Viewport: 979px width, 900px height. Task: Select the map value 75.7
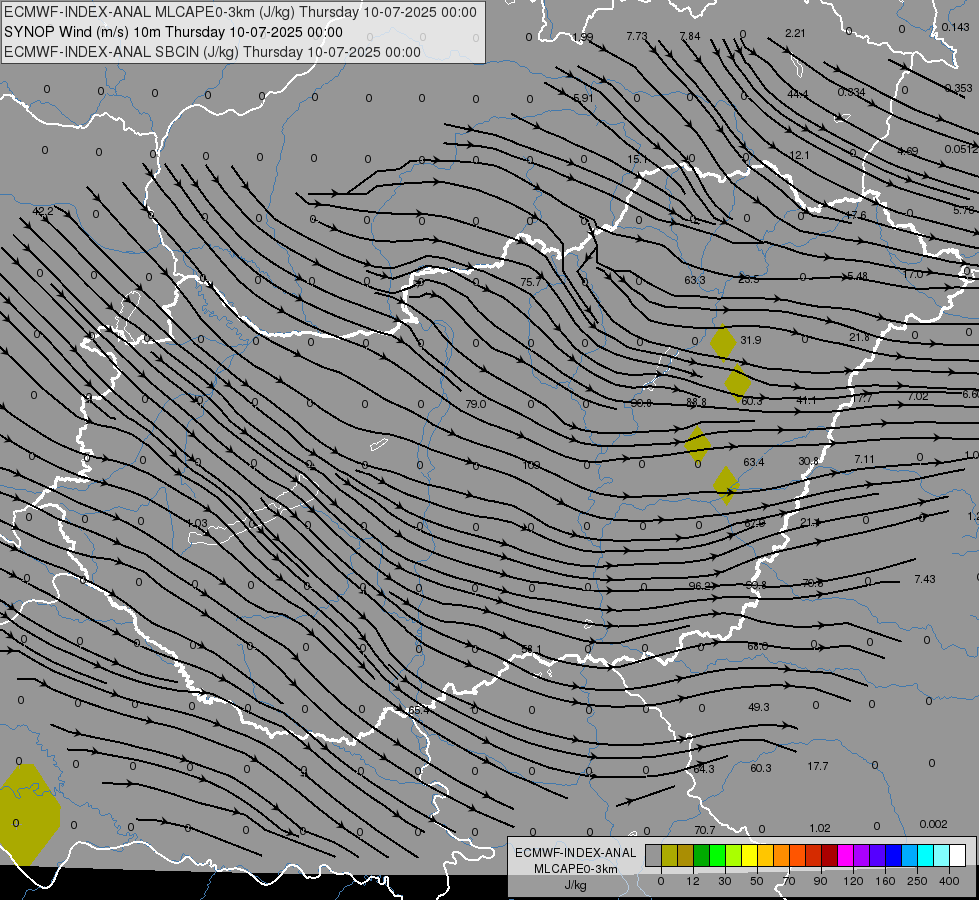click(531, 282)
